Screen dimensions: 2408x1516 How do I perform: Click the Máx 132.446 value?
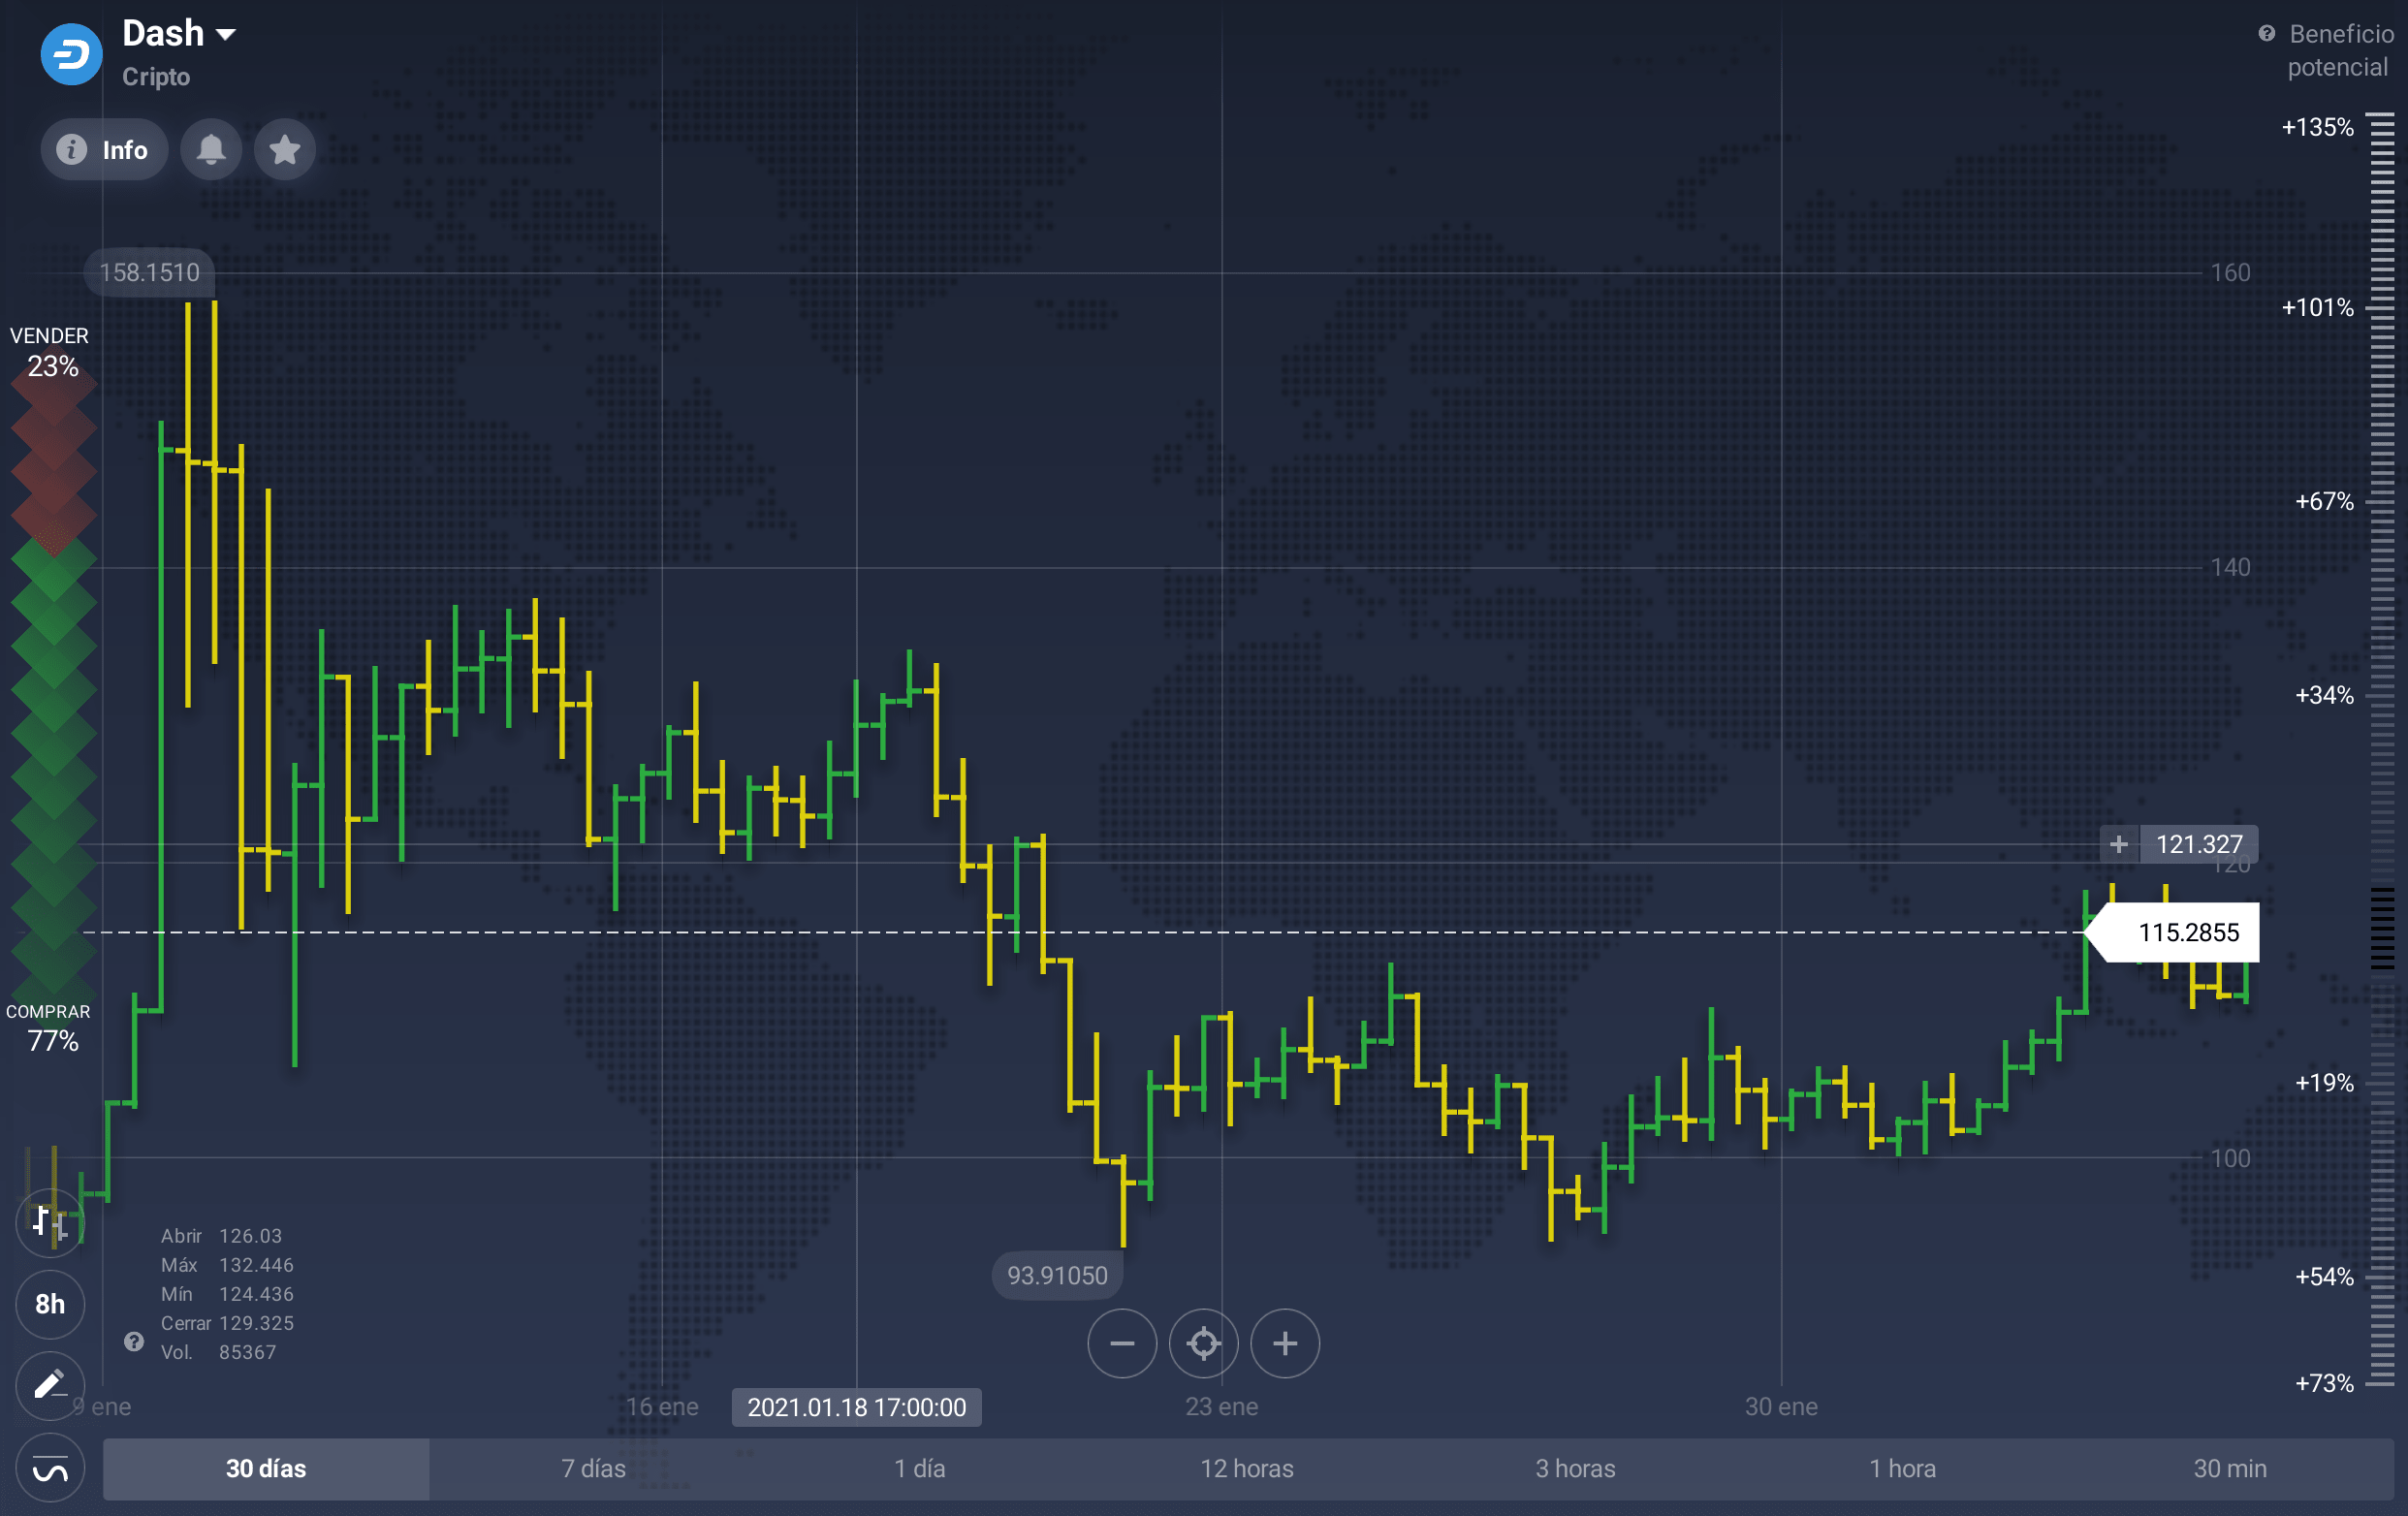point(227,1265)
